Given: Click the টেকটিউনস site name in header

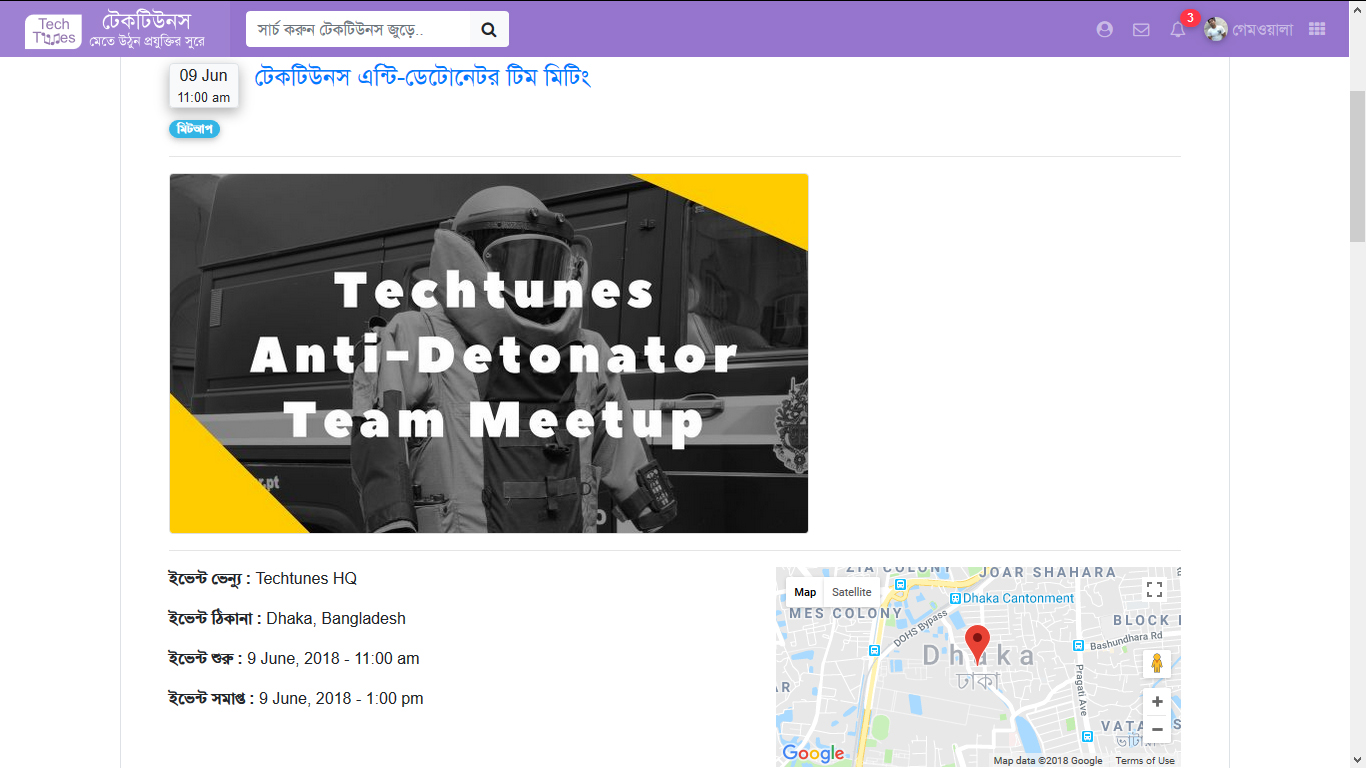Looking at the screenshot, I should pos(146,21).
